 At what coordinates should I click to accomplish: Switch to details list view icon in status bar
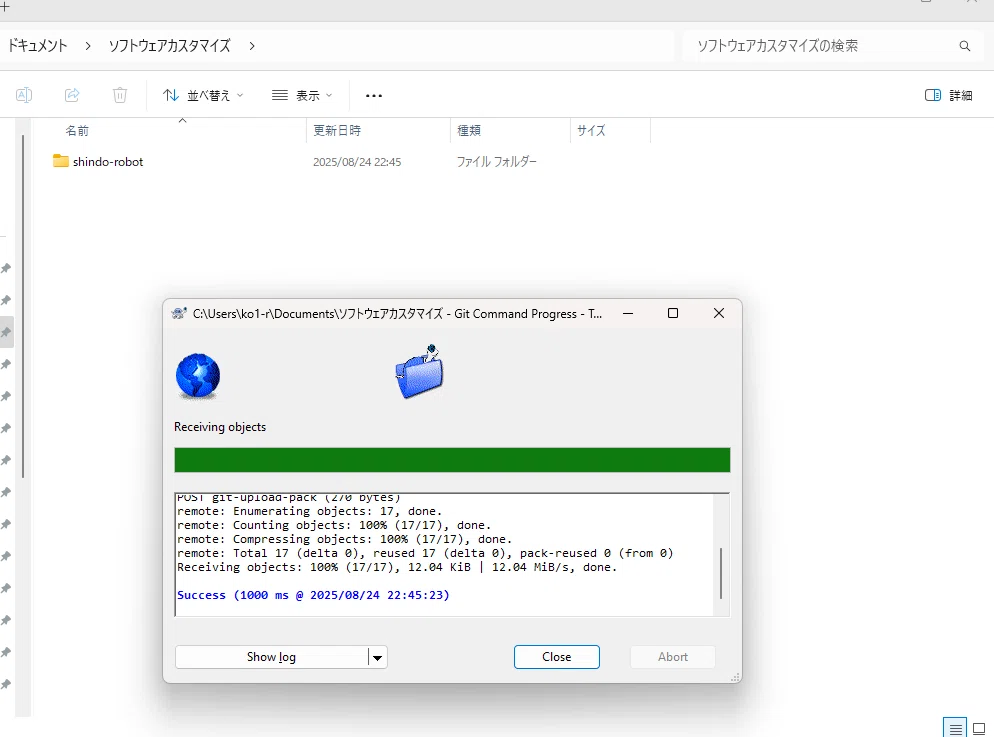tap(955, 729)
